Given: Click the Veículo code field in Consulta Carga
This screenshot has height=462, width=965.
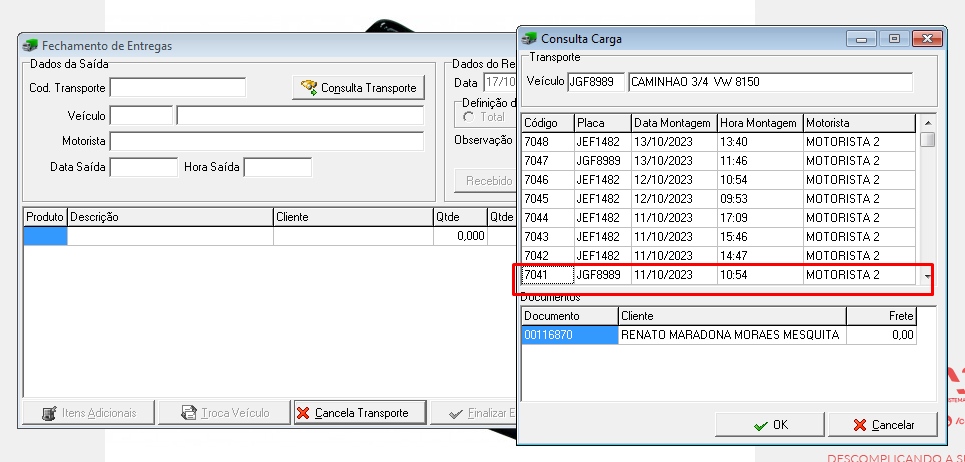Looking at the screenshot, I should coord(596,82).
